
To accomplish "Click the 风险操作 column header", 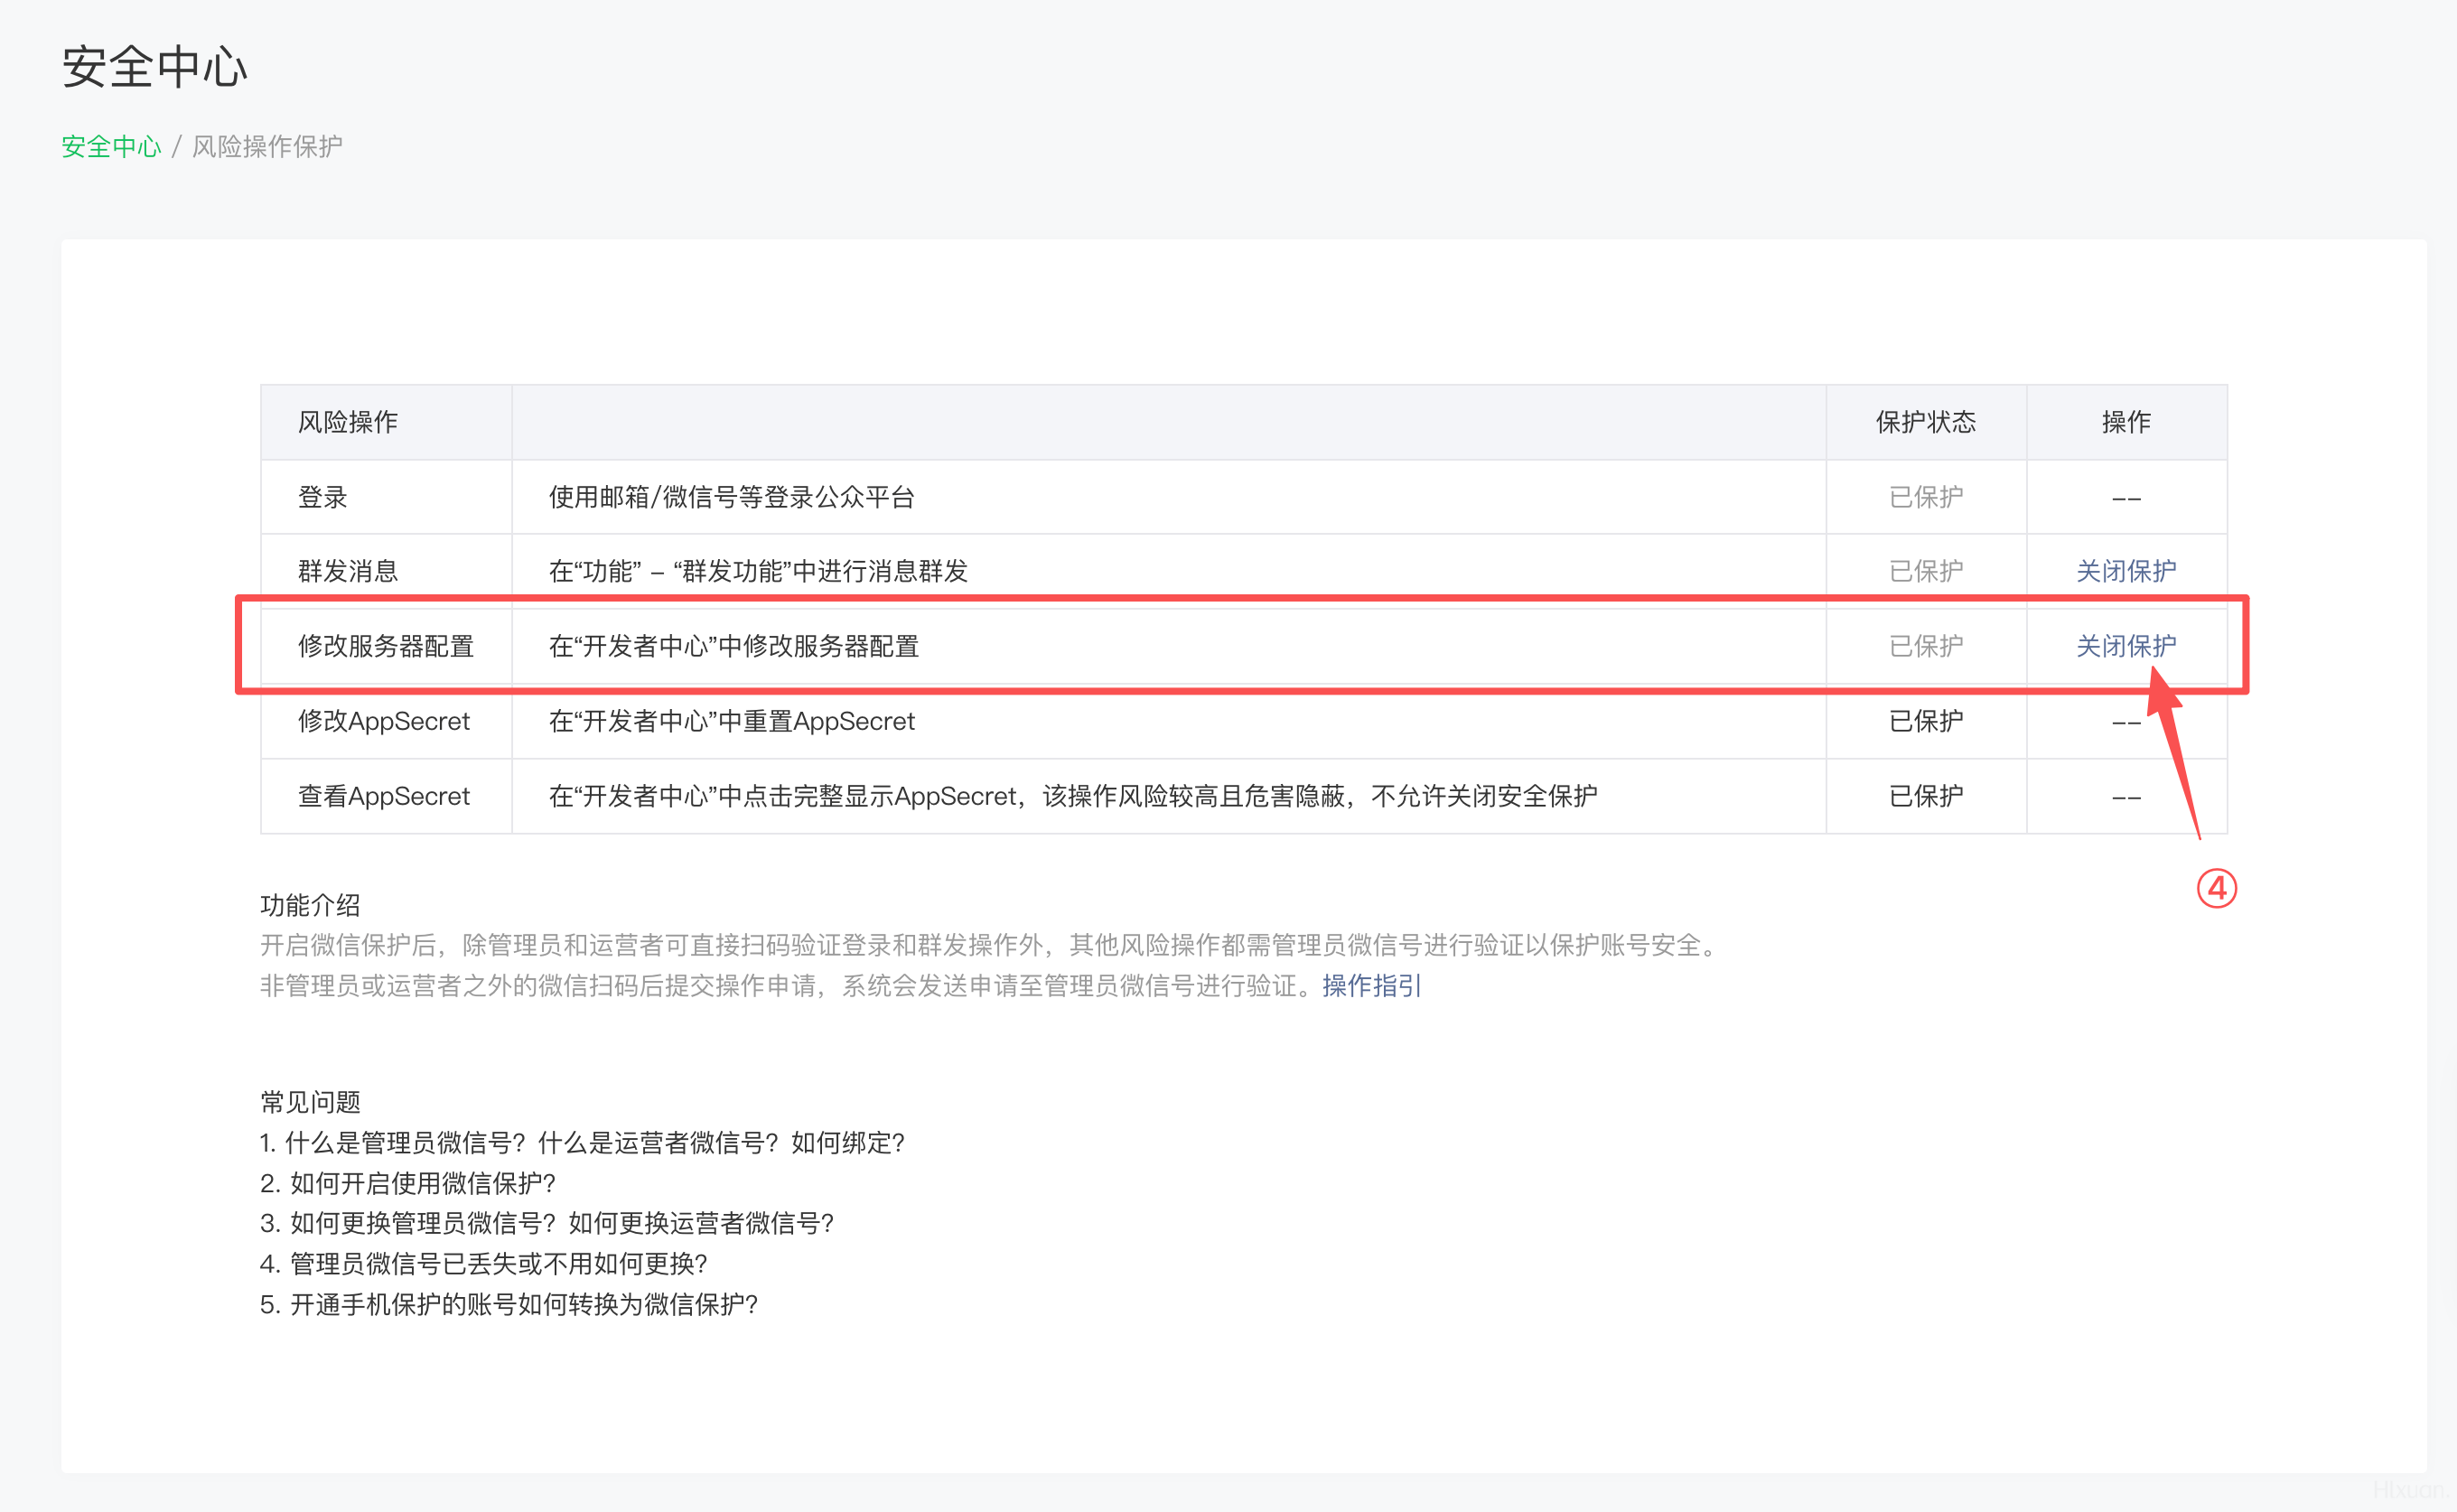I will [347, 422].
